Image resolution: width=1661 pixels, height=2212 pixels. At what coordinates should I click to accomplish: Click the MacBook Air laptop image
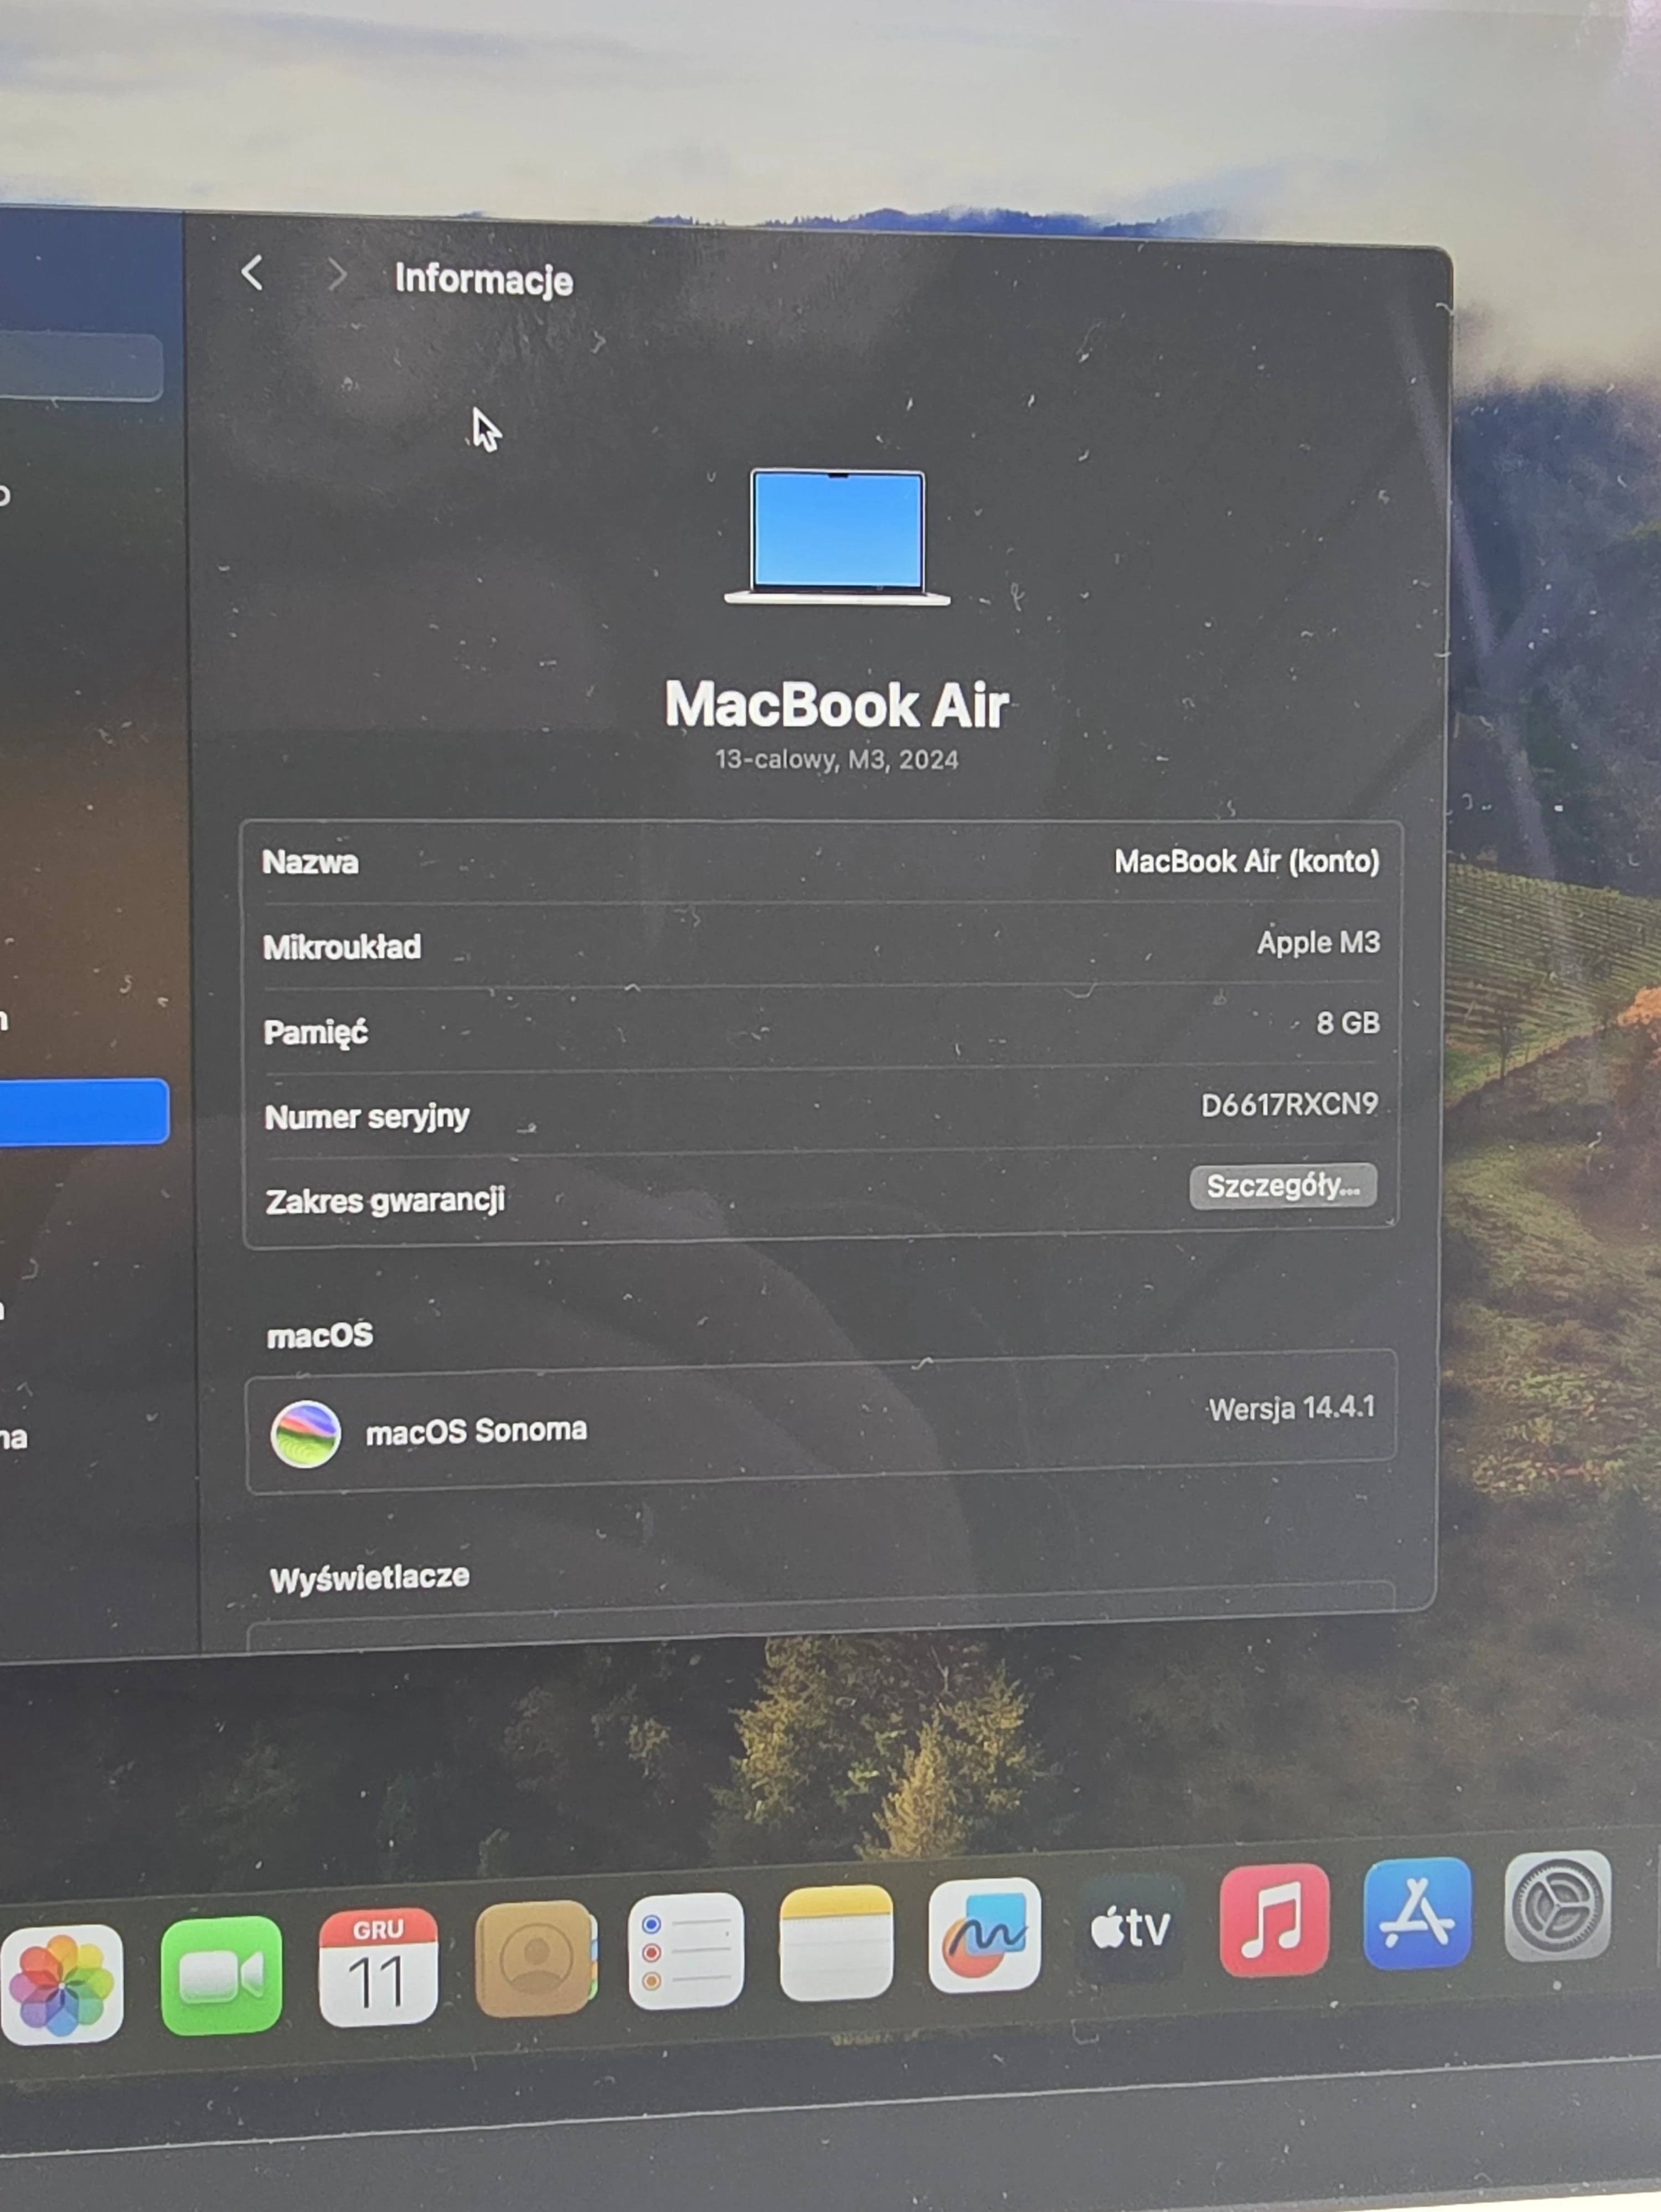coord(837,538)
